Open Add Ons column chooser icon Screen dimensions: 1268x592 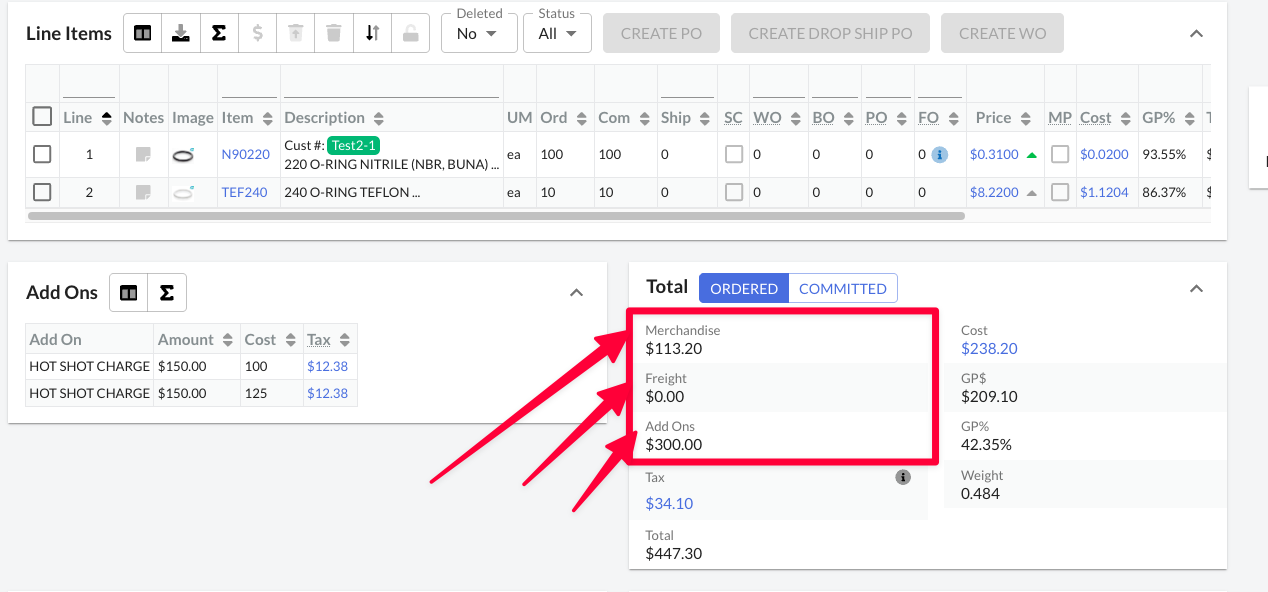click(x=128, y=293)
